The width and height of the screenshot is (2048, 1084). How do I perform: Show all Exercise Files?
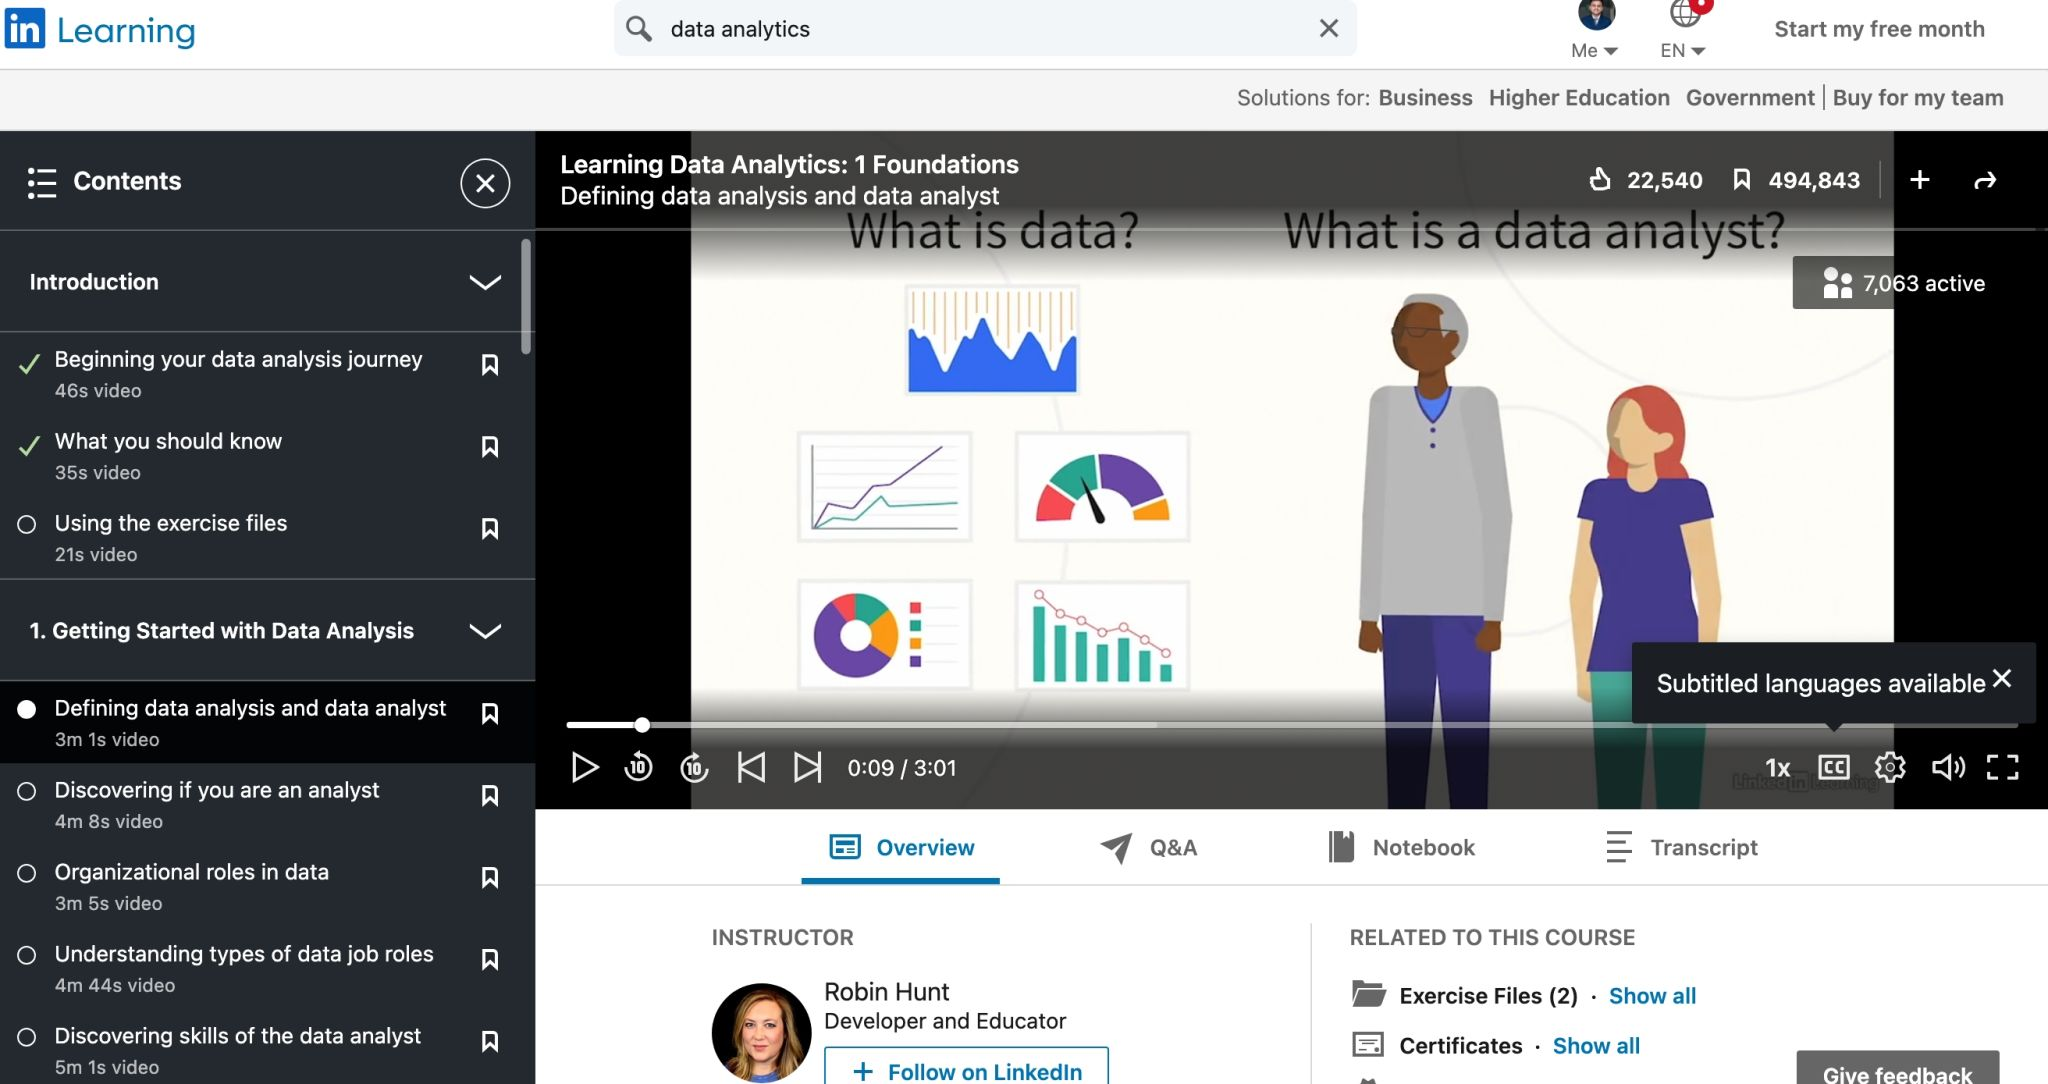click(x=1652, y=996)
